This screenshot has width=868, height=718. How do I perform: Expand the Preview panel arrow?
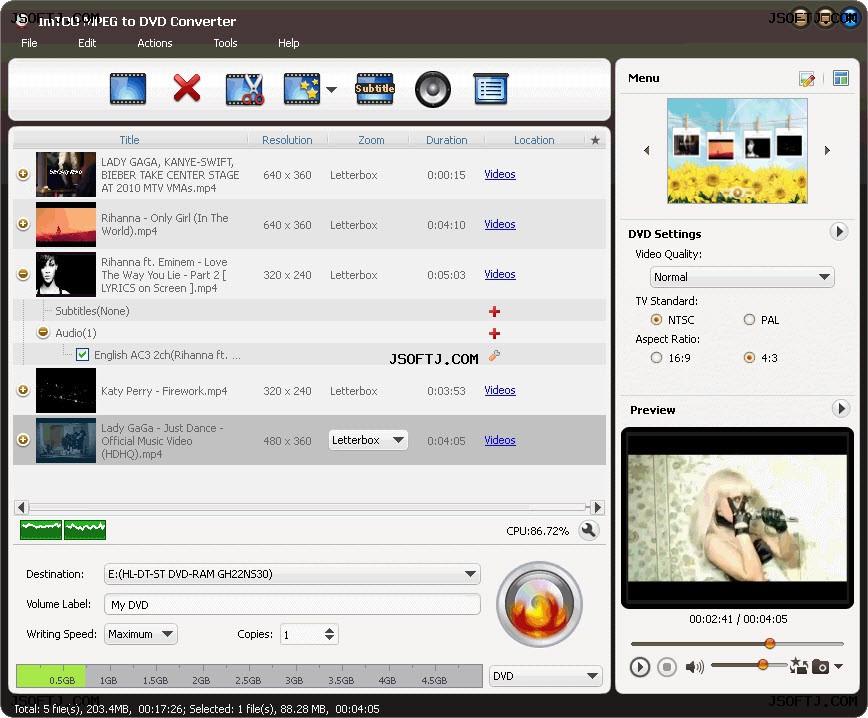(x=841, y=409)
